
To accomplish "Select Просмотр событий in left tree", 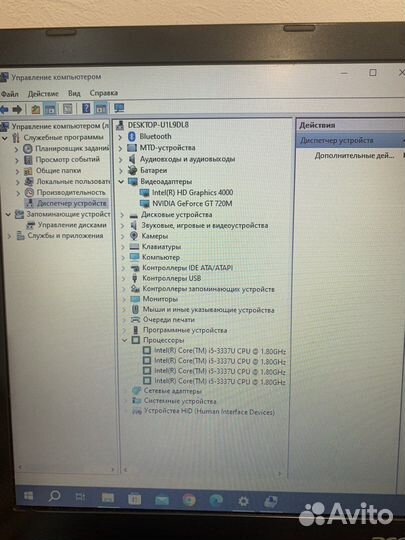I will pyautogui.click(x=68, y=159).
